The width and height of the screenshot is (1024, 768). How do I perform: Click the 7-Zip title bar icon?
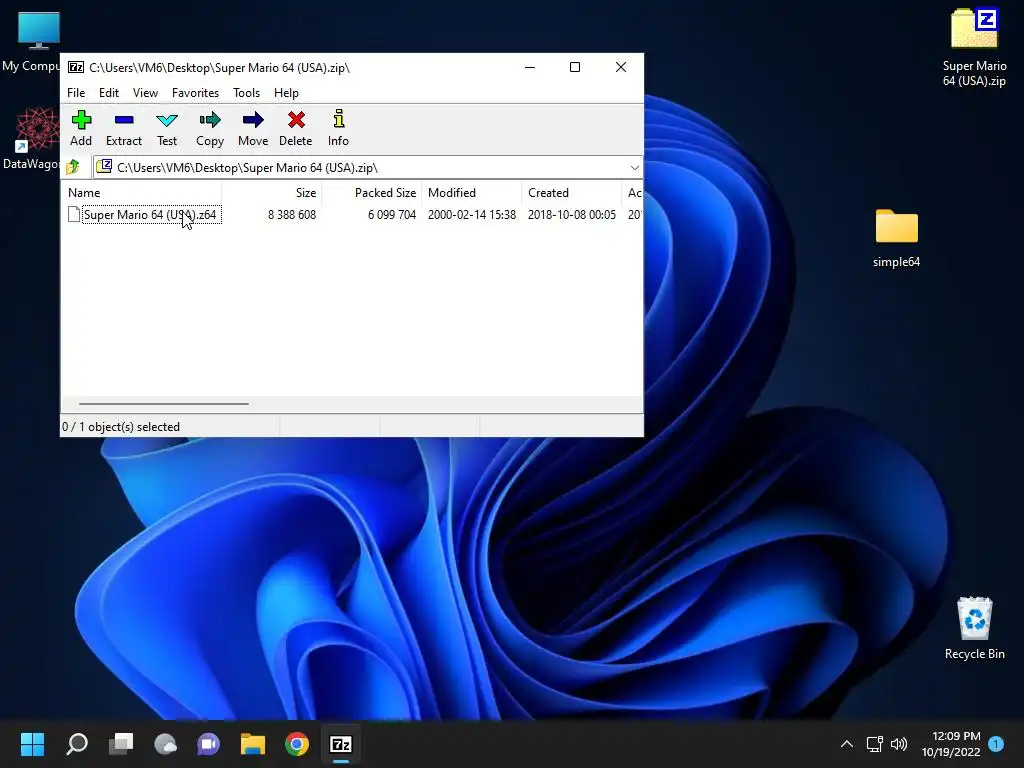pos(76,67)
